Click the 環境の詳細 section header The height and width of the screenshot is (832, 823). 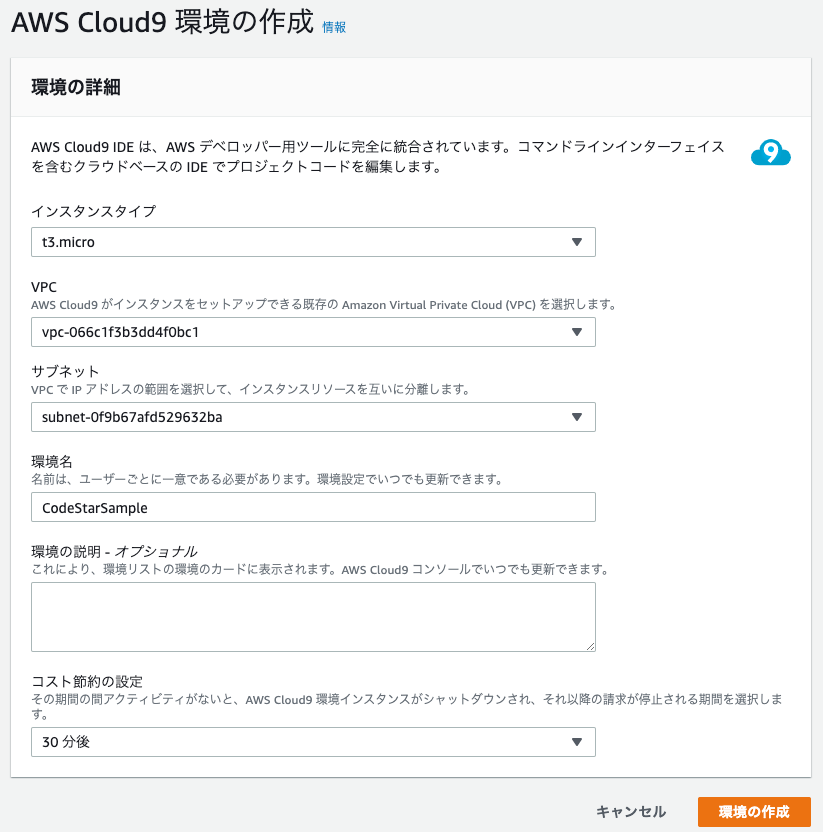point(76,87)
